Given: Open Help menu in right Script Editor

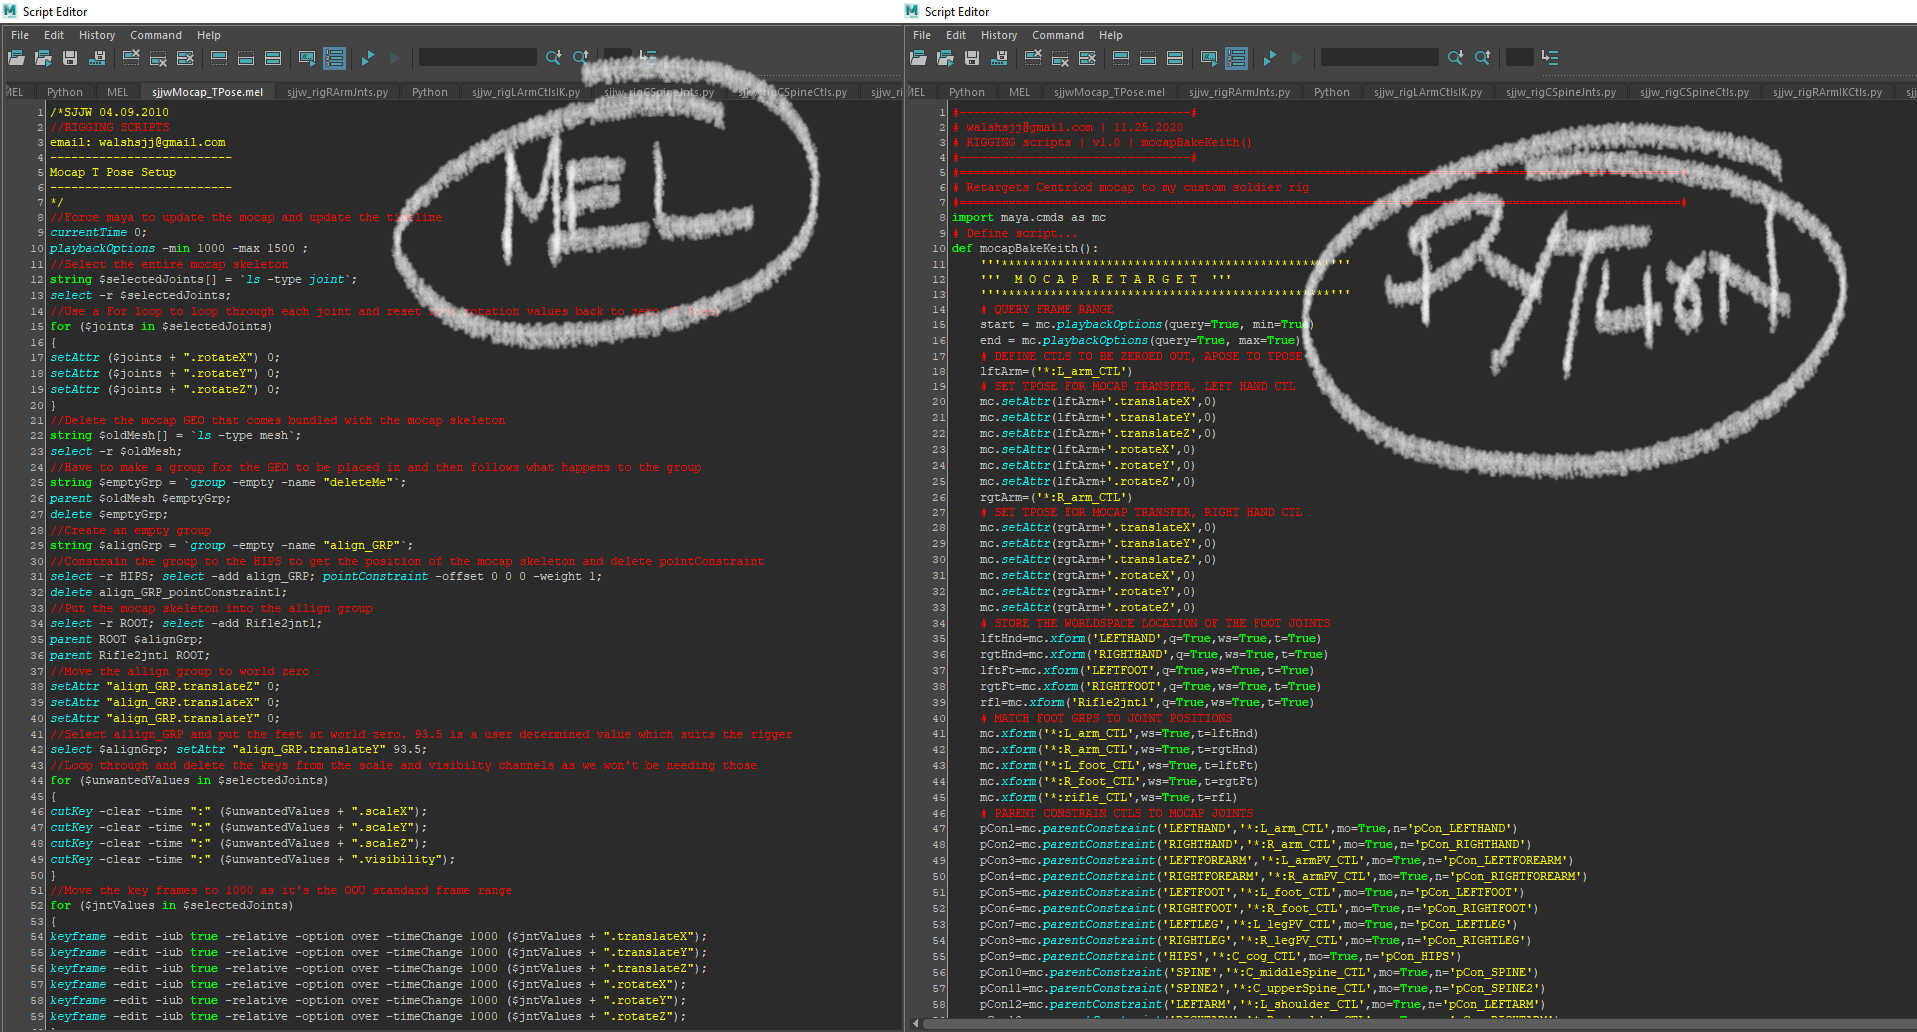Looking at the screenshot, I should point(1111,35).
